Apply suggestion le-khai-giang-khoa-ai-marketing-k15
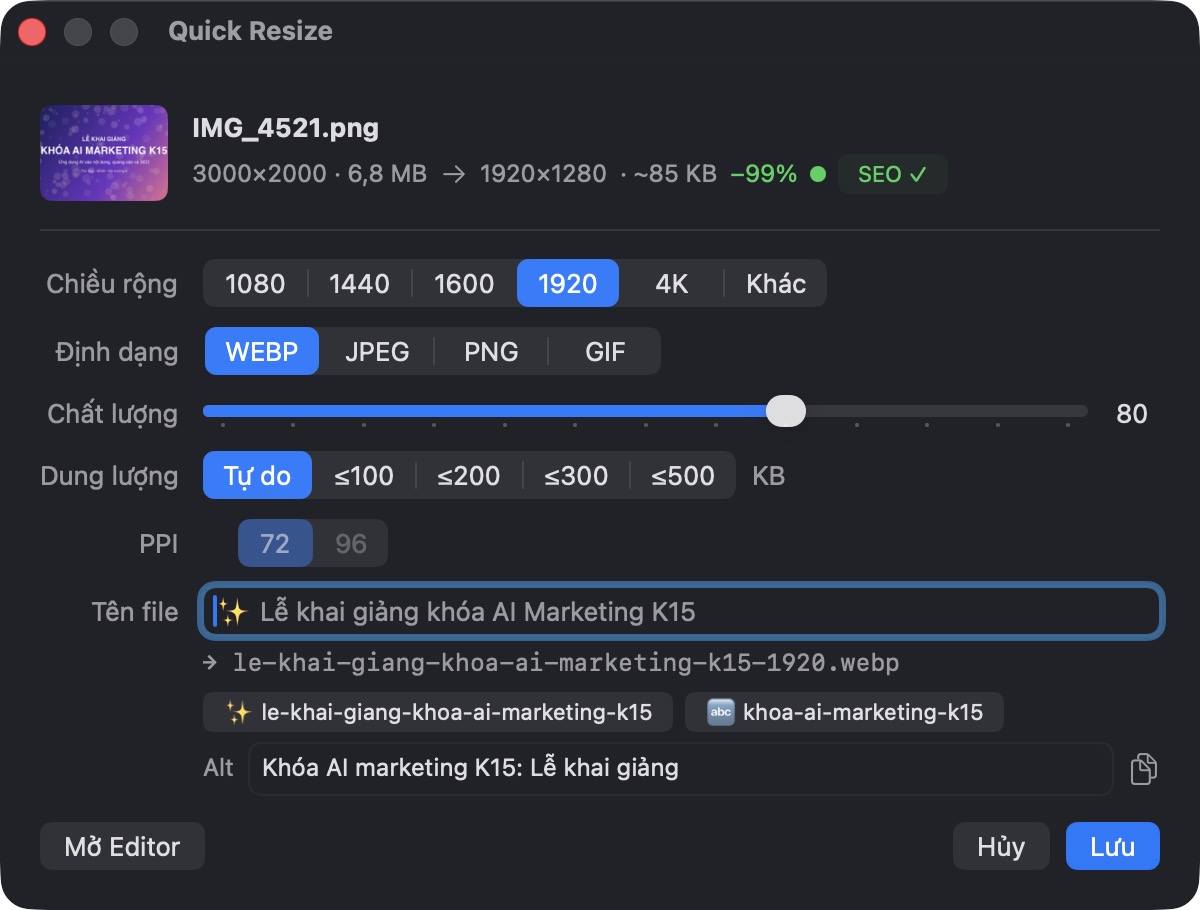Viewport: 1200px width, 910px height. pos(439,712)
